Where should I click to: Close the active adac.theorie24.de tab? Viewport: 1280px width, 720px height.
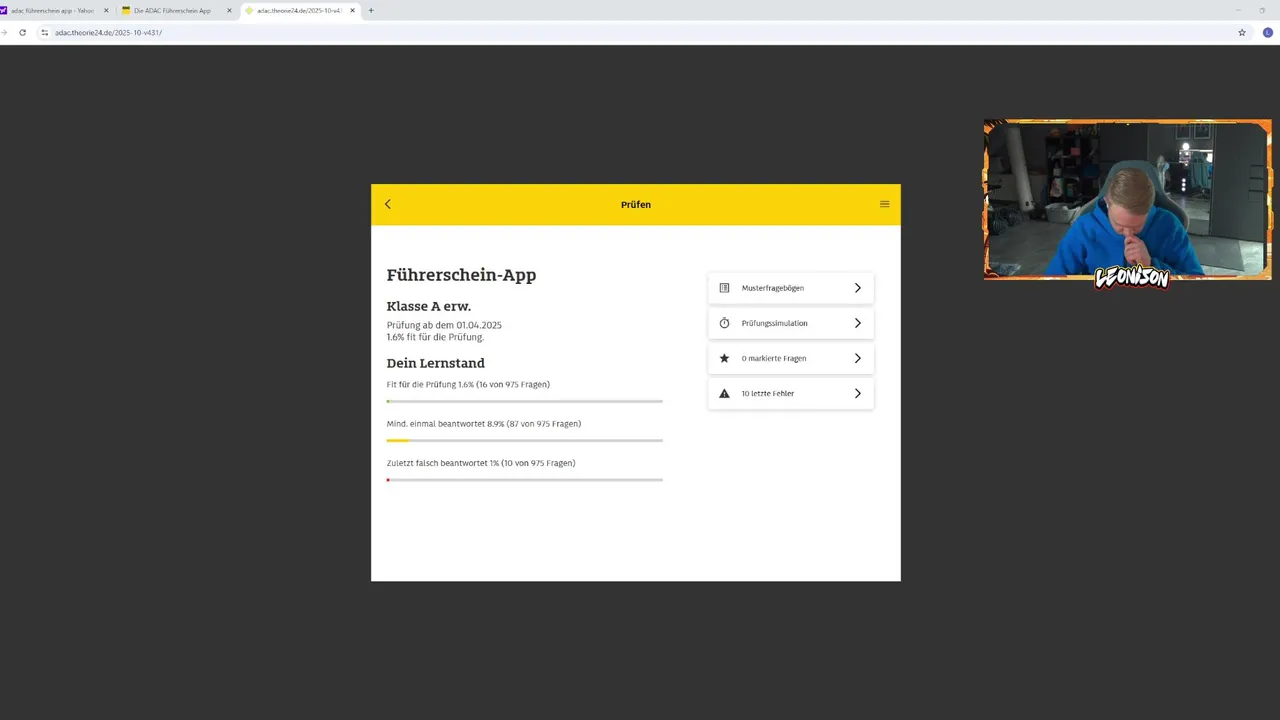[352, 10]
